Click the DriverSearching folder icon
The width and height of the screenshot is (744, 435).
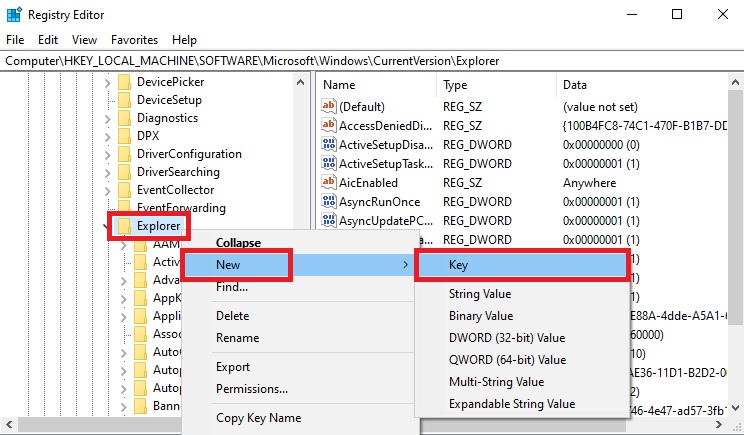pyautogui.click(x=124, y=172)
